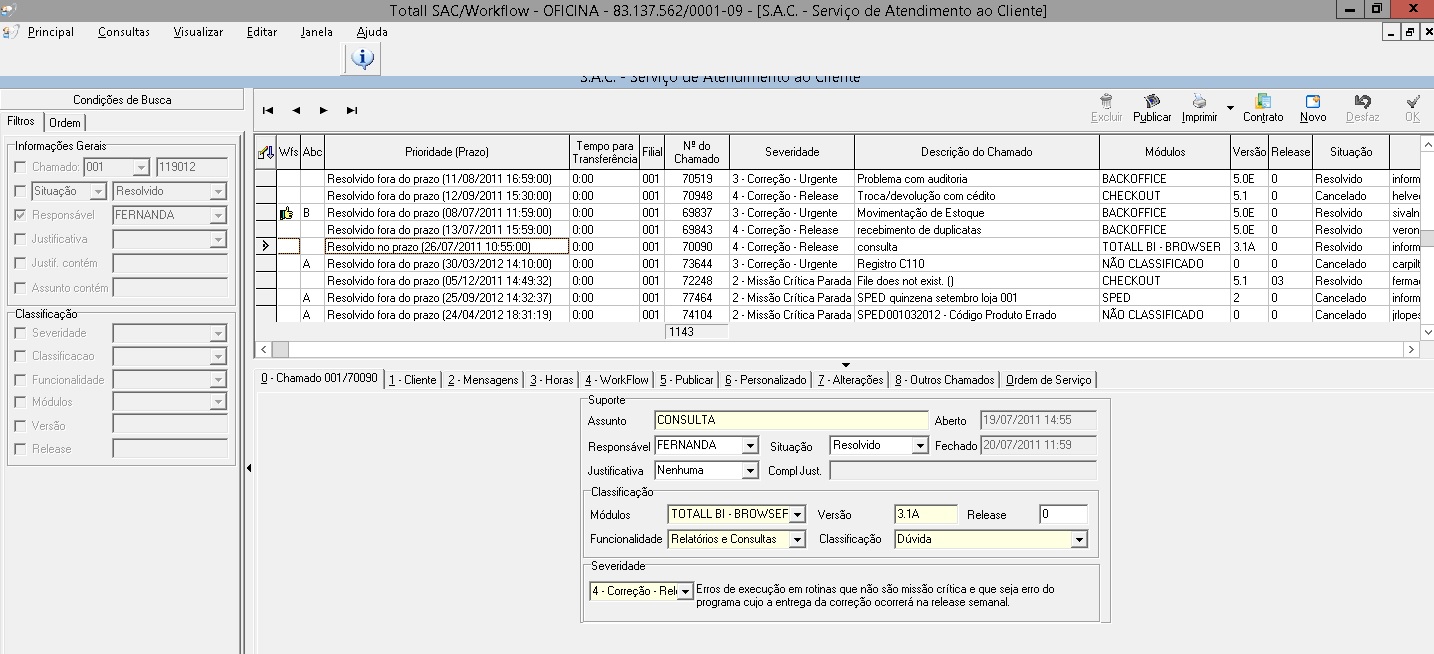Screen dimensions: 1434x654
Task: Click the thumbs-up icon in row 69837
Action: (288, 213)
